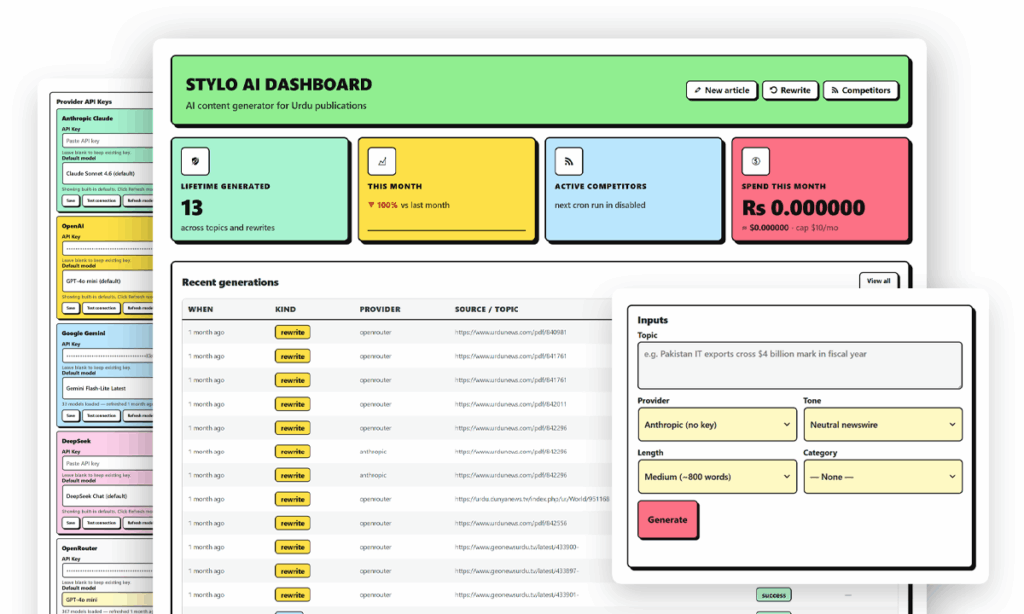Click the rewrite badge in the 840981 row

[x=293, y=332]
